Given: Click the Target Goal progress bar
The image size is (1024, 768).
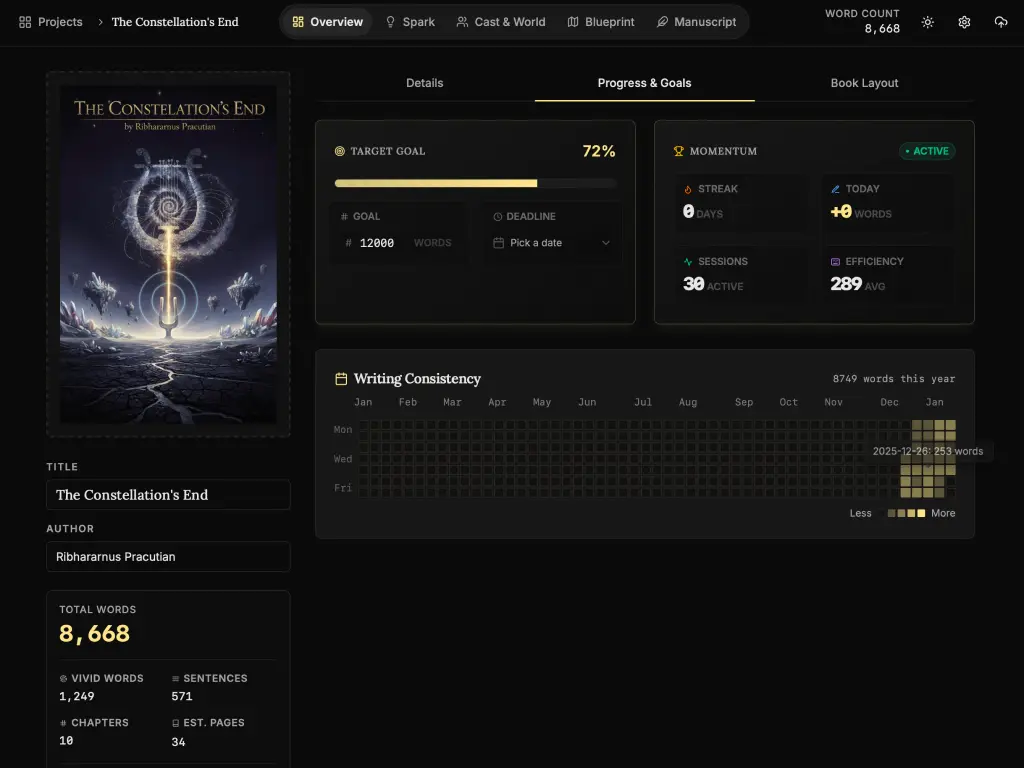Looking at the screenshot, I should [475, 183].
